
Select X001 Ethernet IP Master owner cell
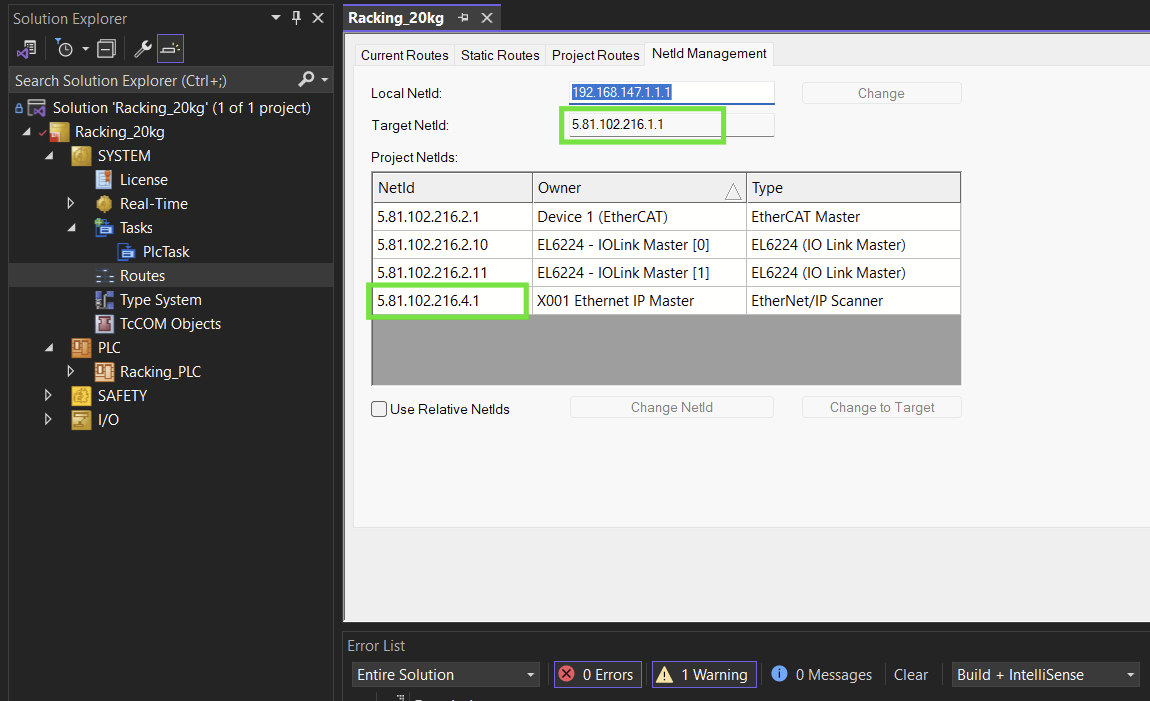tap(639, 301)
